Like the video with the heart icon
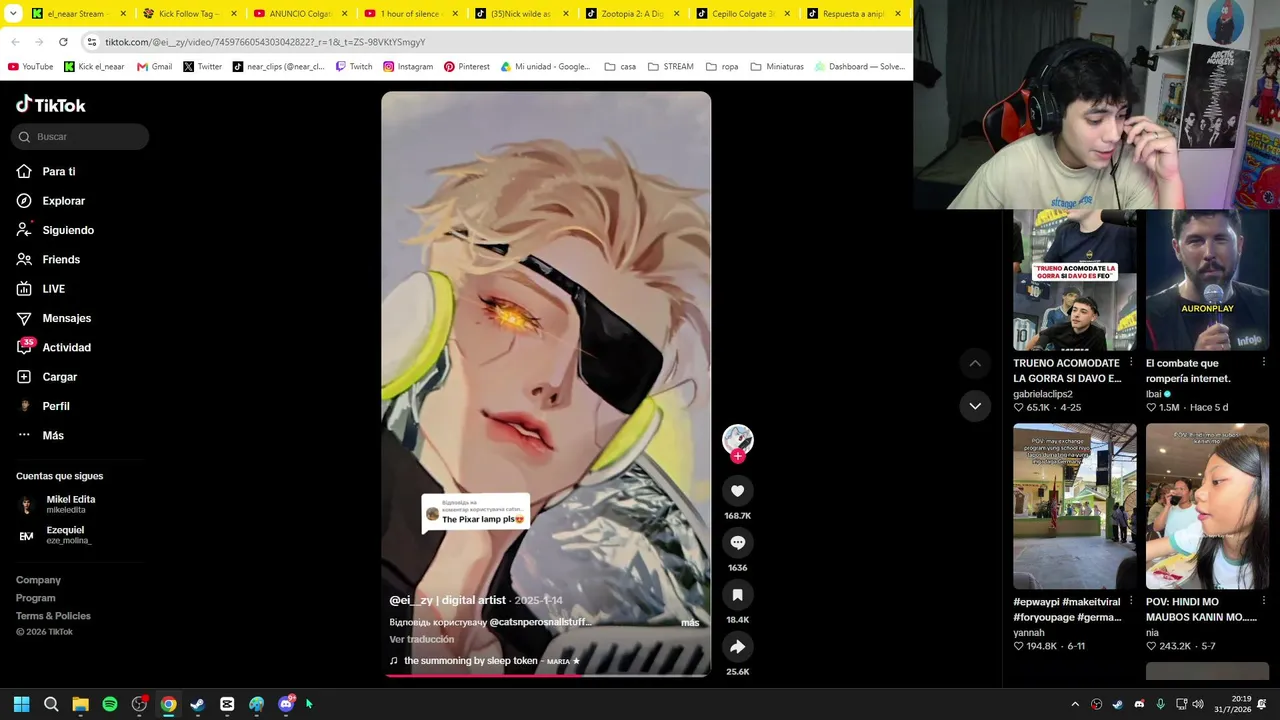The image size is (1280, 720). (x=737, y=491)
